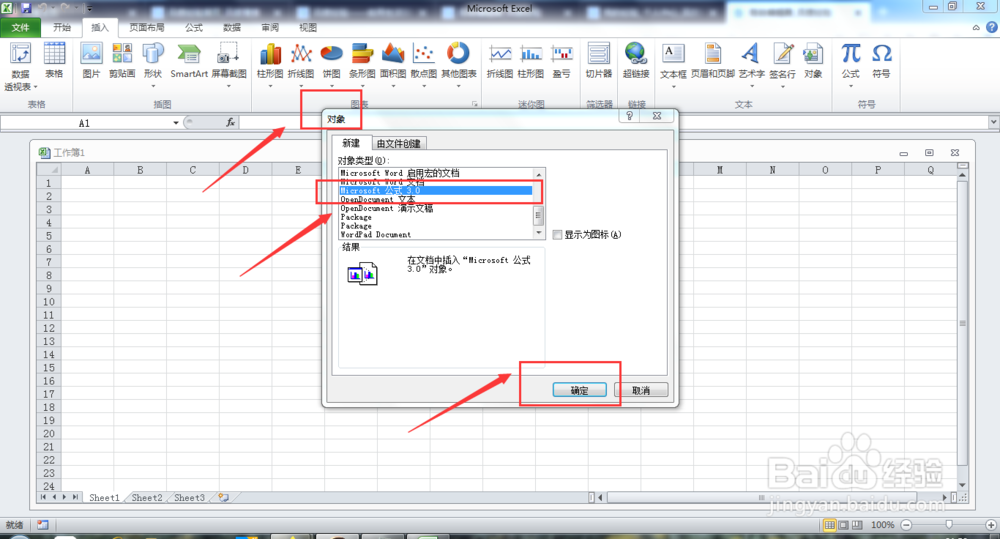Screen dimensions: 1000x539
Task: Switch to Page Layout view in status bar
Action: click(x=843, y=525)
